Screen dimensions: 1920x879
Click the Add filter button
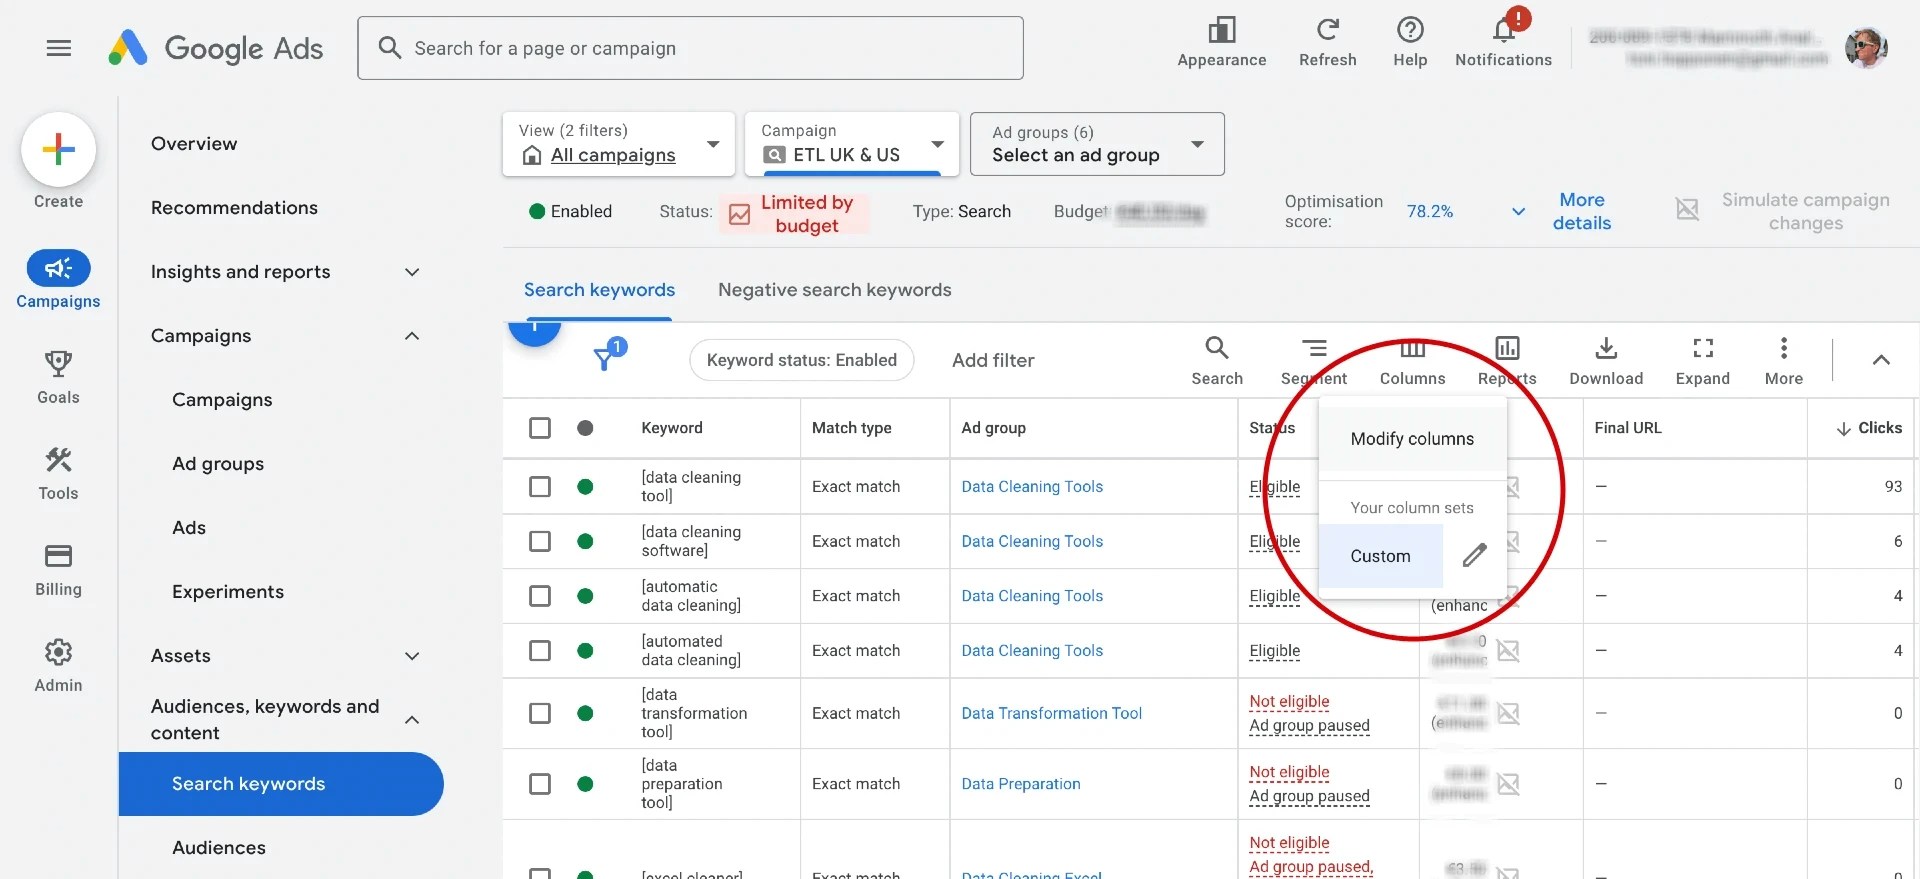993,360
